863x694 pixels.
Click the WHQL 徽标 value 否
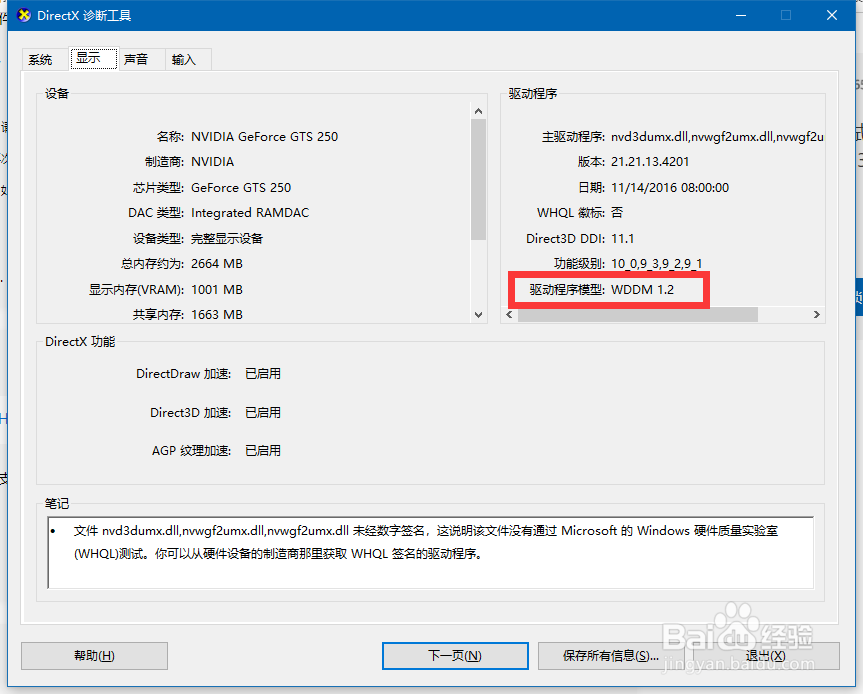click(x=617, y=213)
